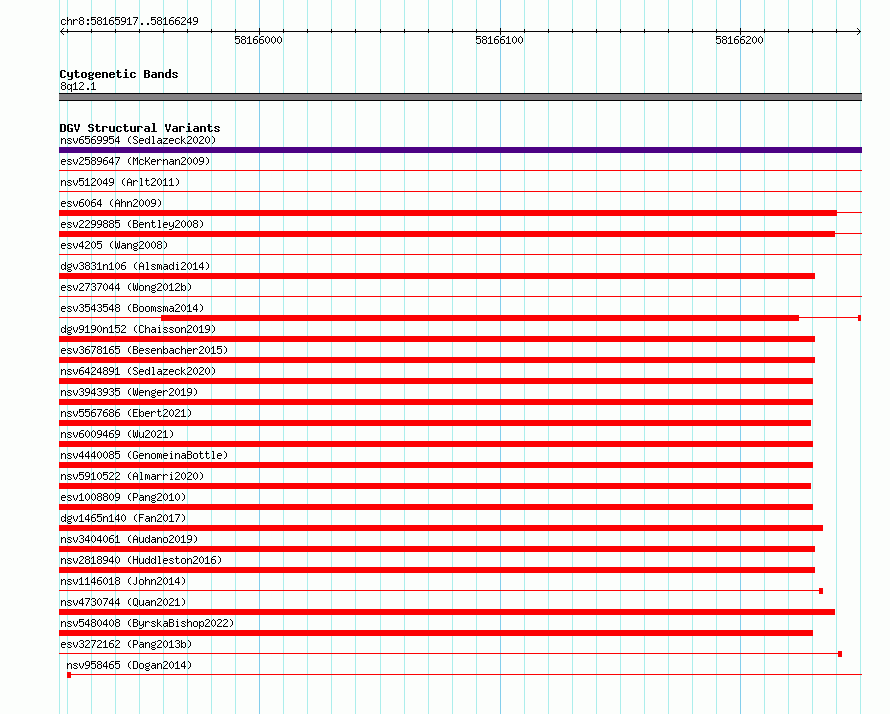Click the nsv6424891 (Sedlazeck2020) label

coord(138,371)
